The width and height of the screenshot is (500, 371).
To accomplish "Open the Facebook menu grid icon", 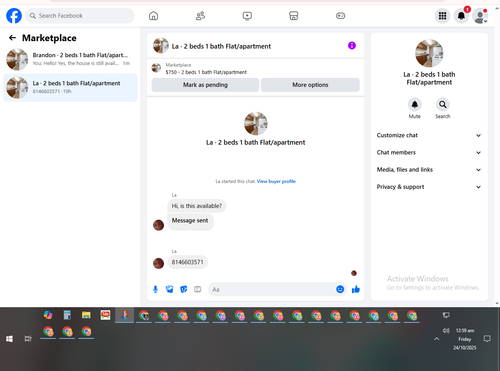I will point(442,16).
